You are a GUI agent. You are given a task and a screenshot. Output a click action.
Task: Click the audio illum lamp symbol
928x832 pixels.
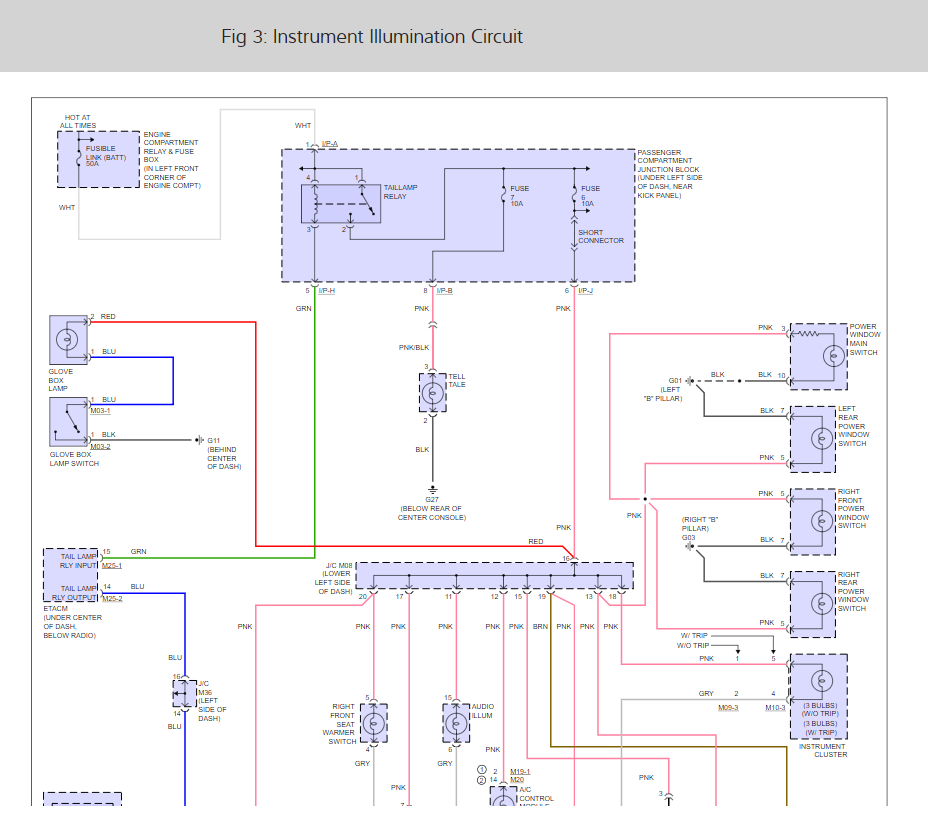456,723
